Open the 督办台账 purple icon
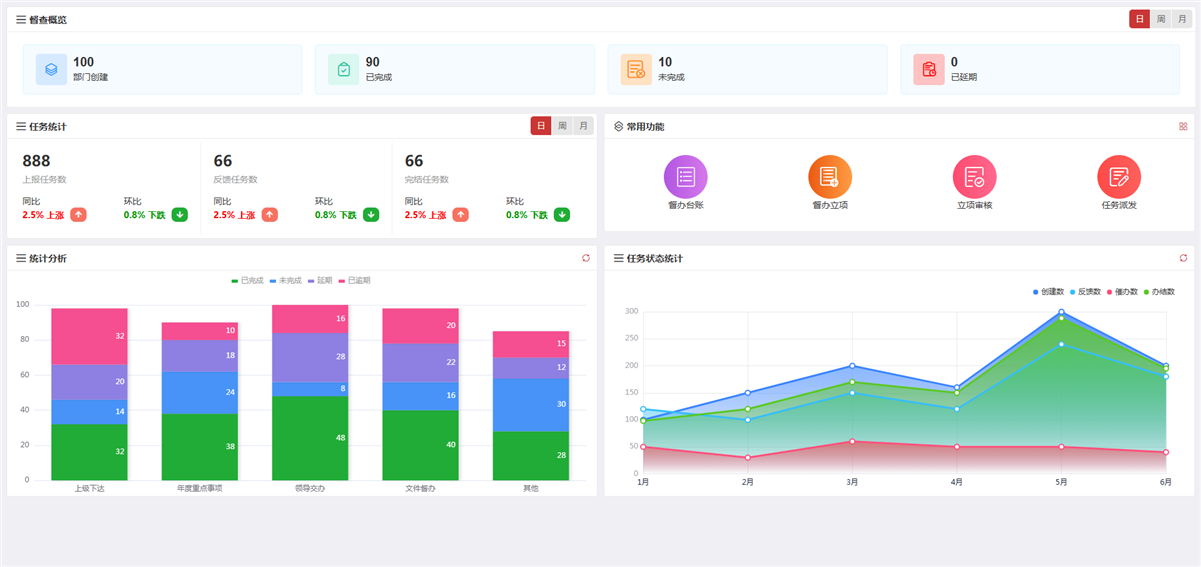The width and height of the screenshot is (1201, 567). (x=685, y=177)
